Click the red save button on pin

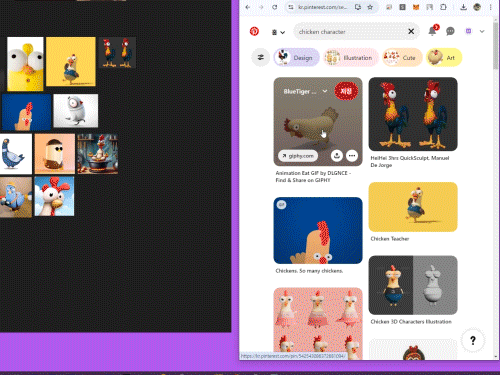pos(346,91)
